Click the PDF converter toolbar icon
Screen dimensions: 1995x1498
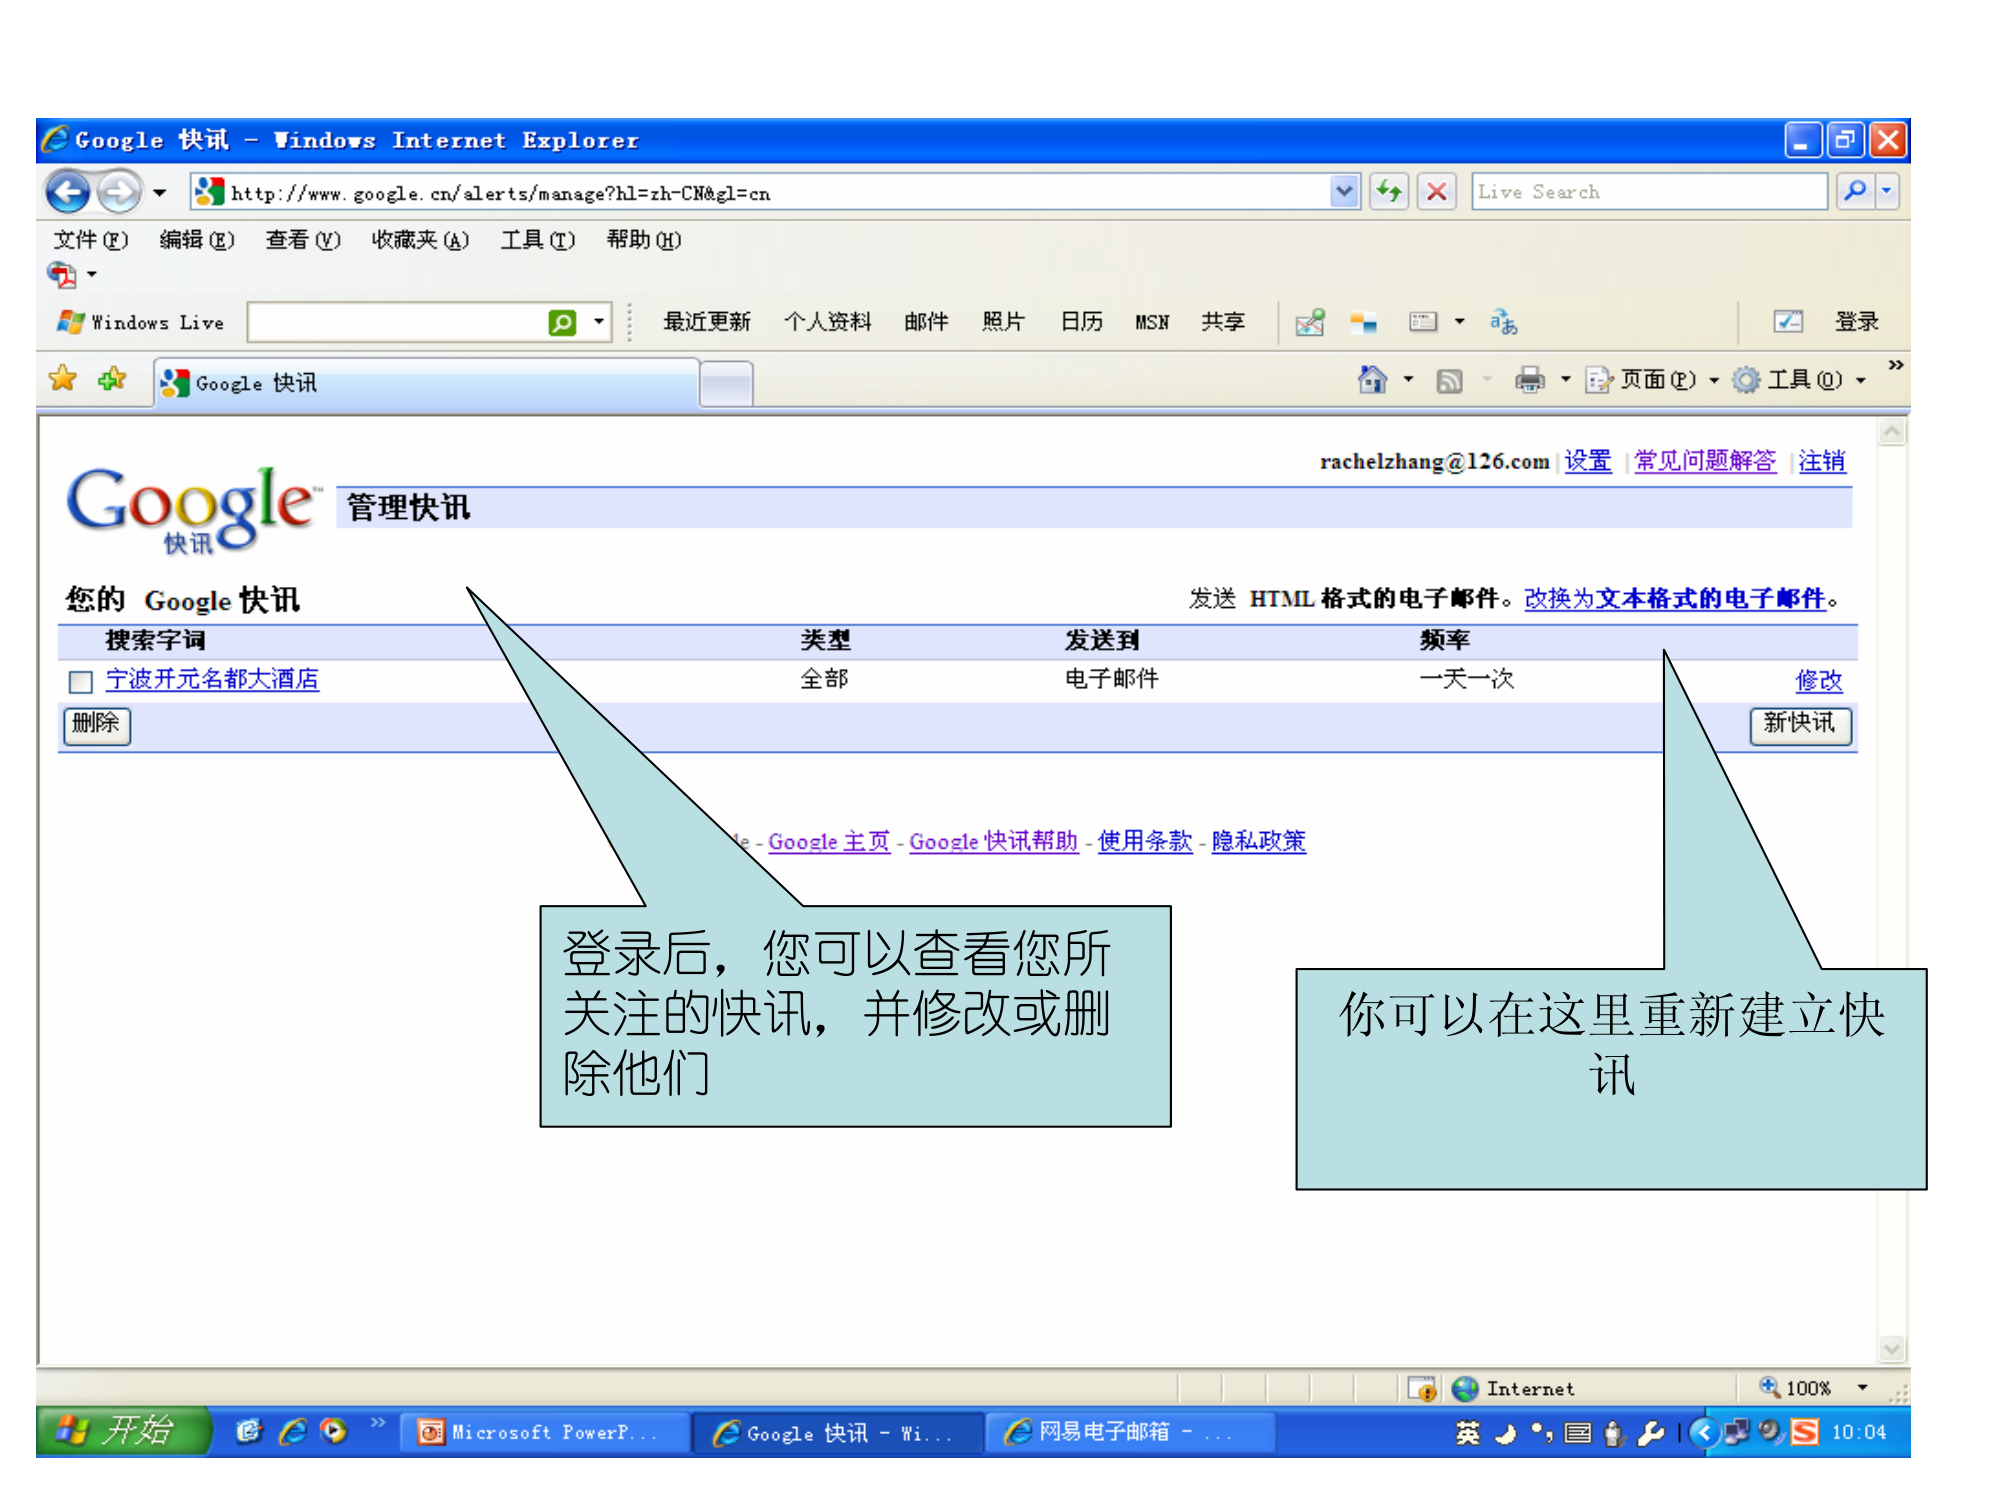coord(63,274)
